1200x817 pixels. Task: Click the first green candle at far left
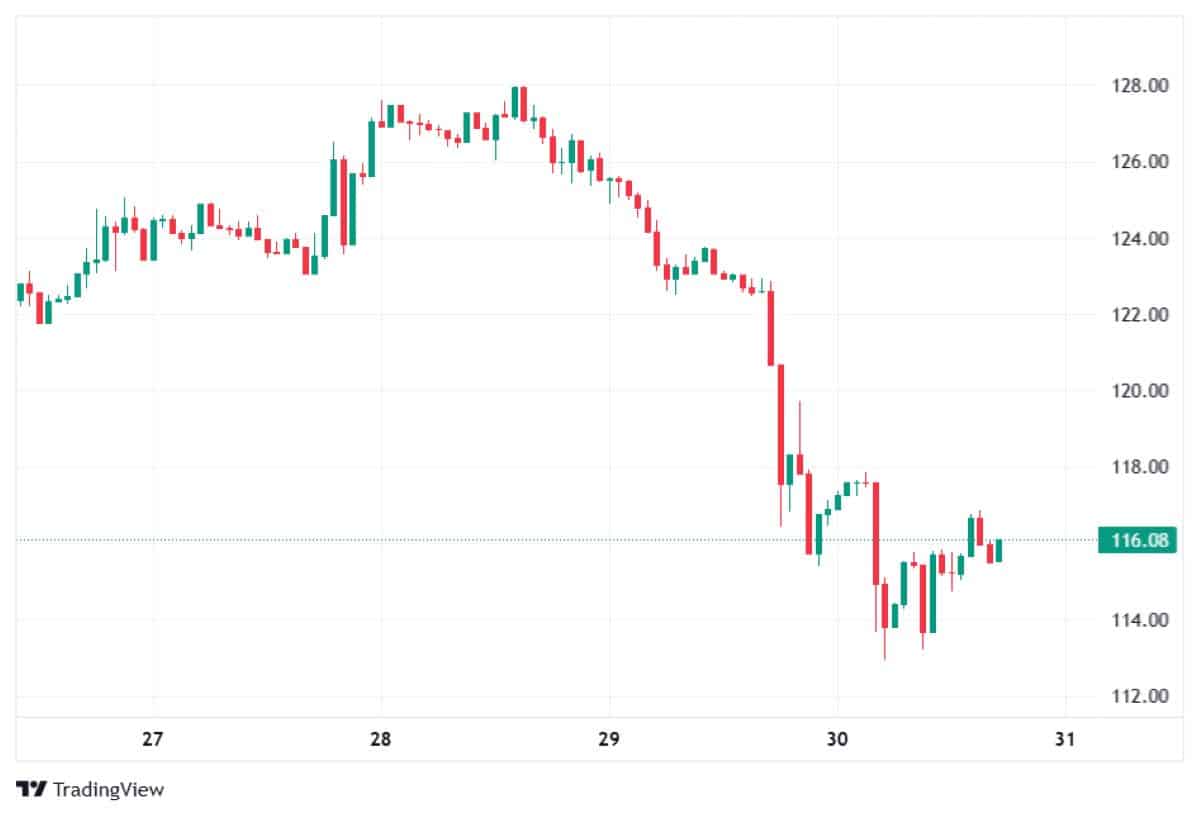click(x=20, y=292)
